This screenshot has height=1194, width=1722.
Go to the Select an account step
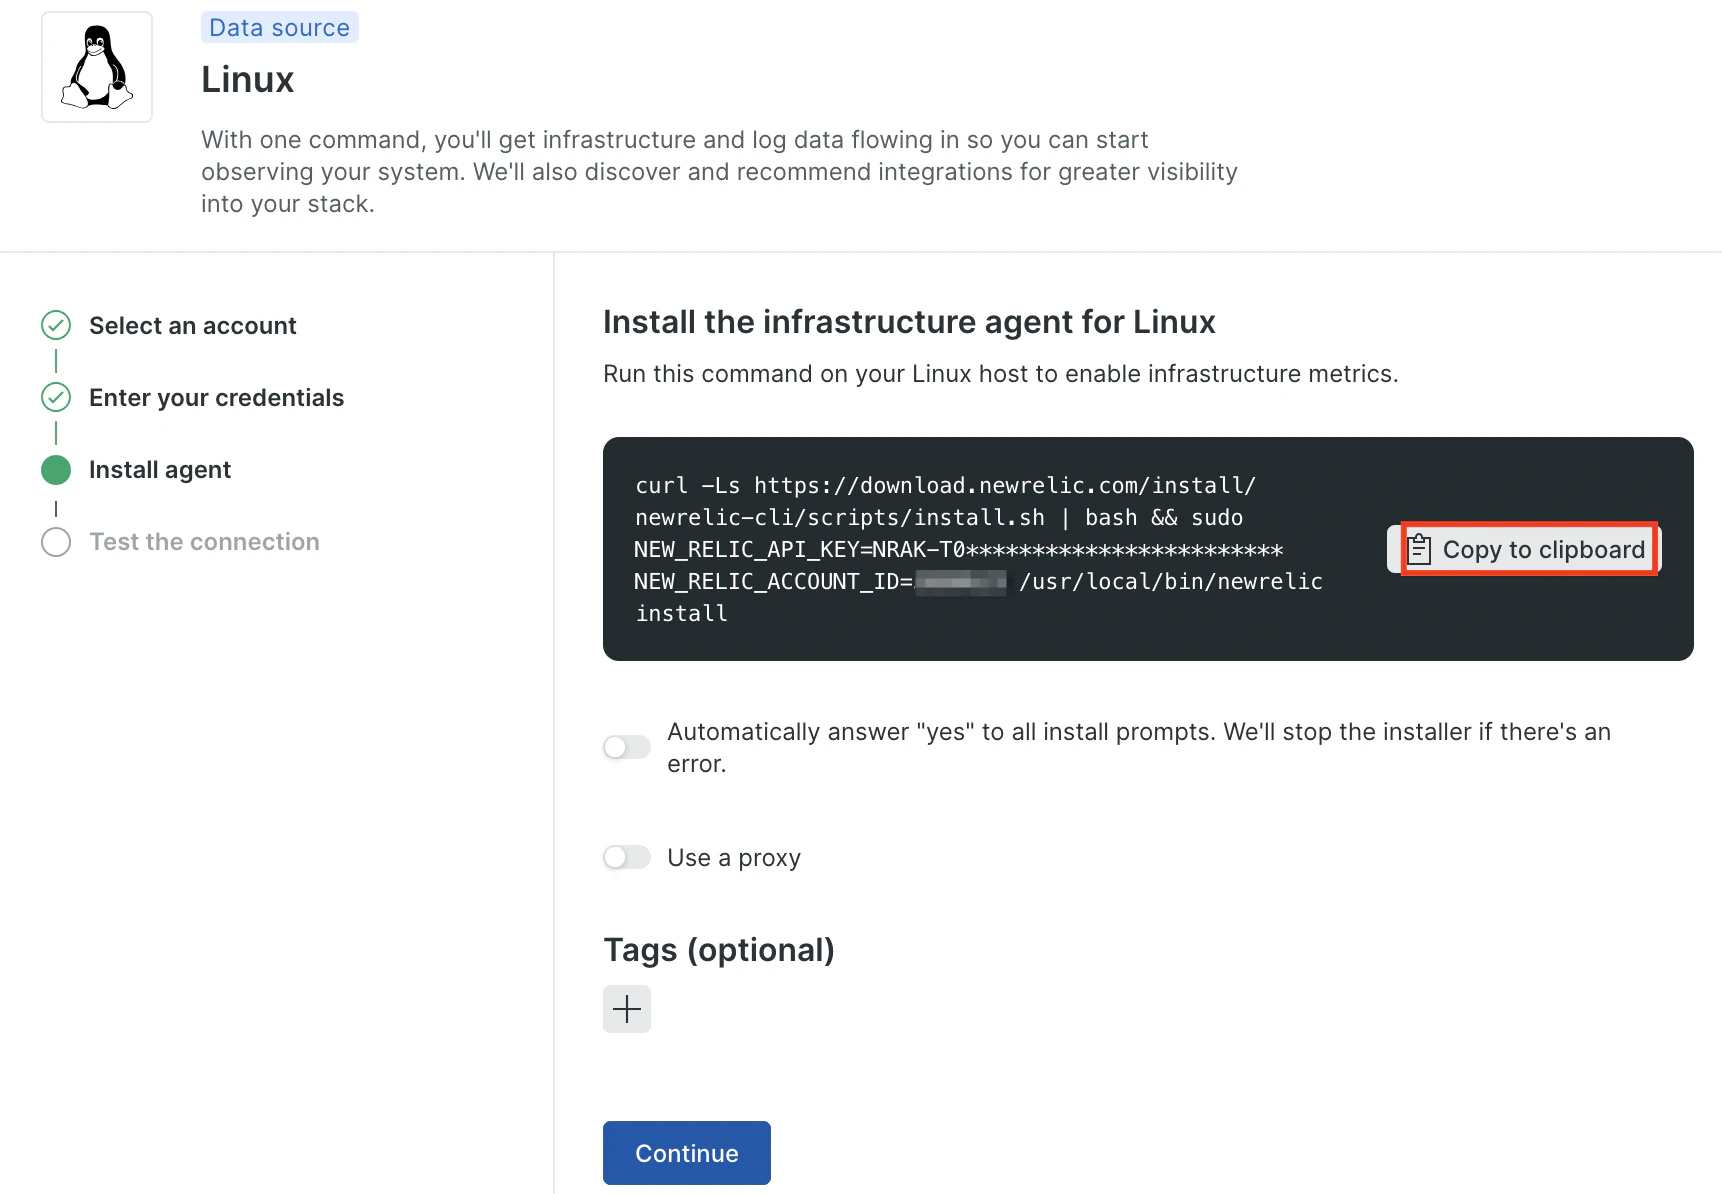click(193, 325)
